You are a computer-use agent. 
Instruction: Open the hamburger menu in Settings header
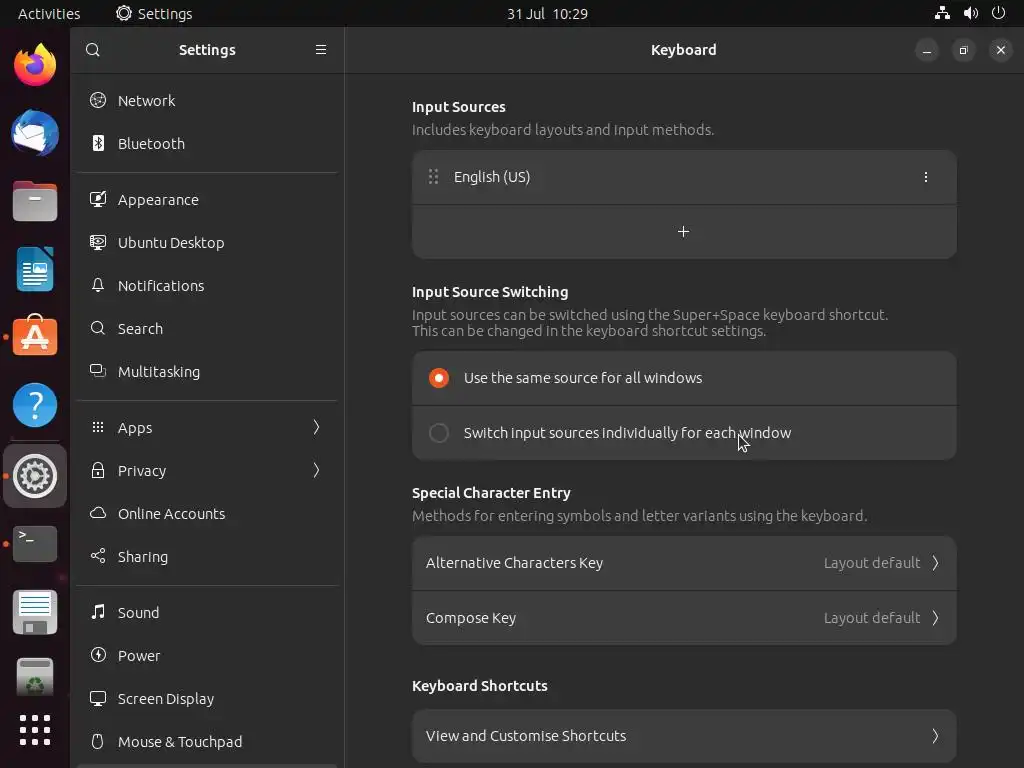pos(321,50)
